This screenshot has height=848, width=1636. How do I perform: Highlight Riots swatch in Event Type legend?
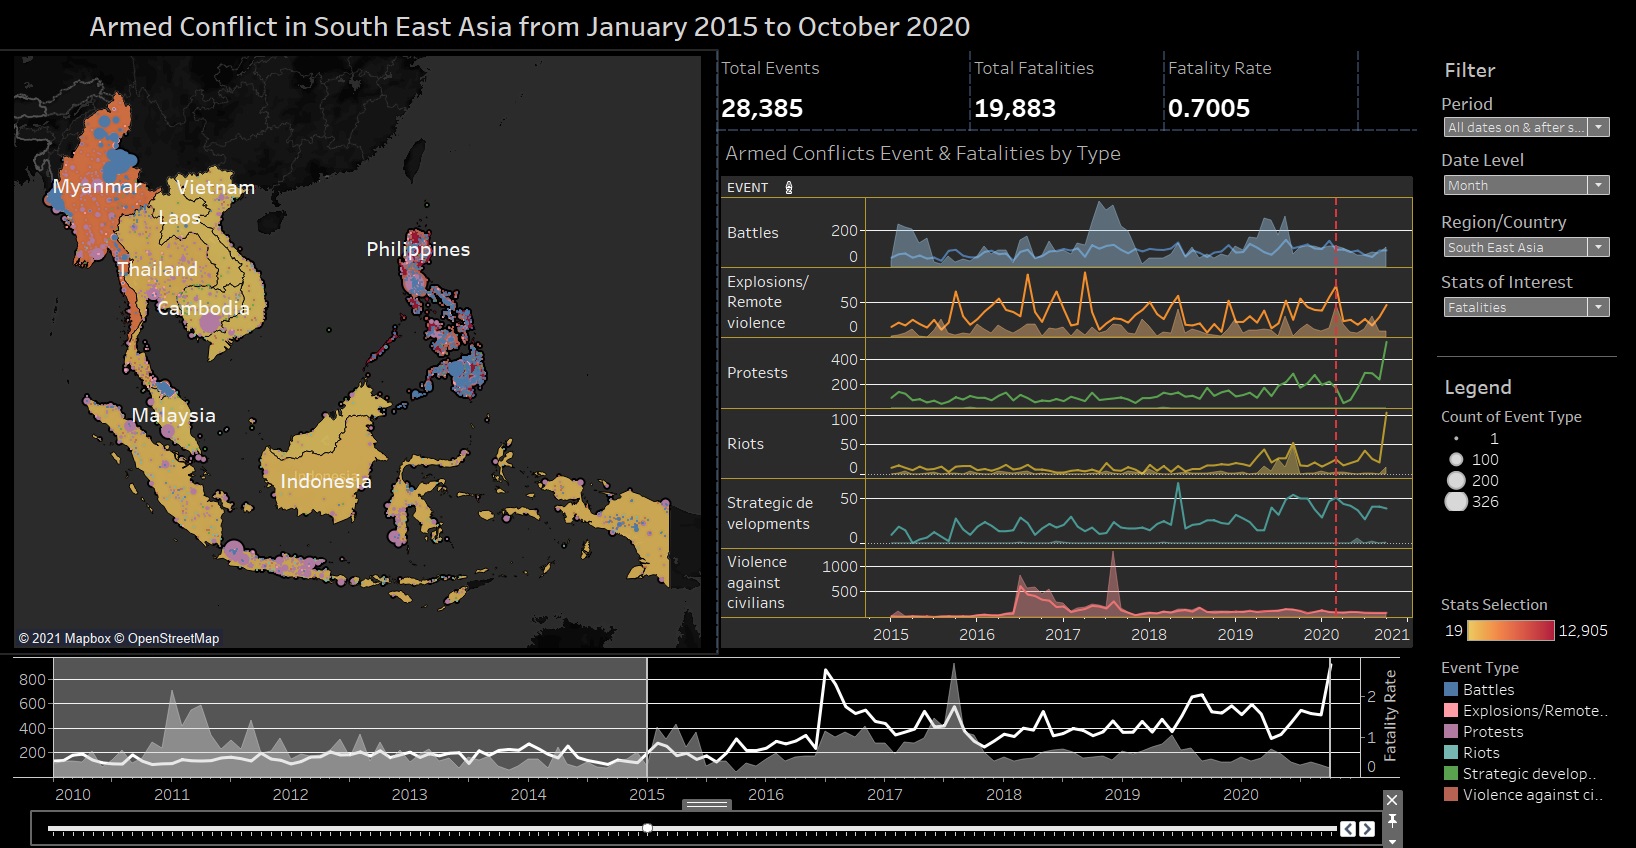[1451, 752]
